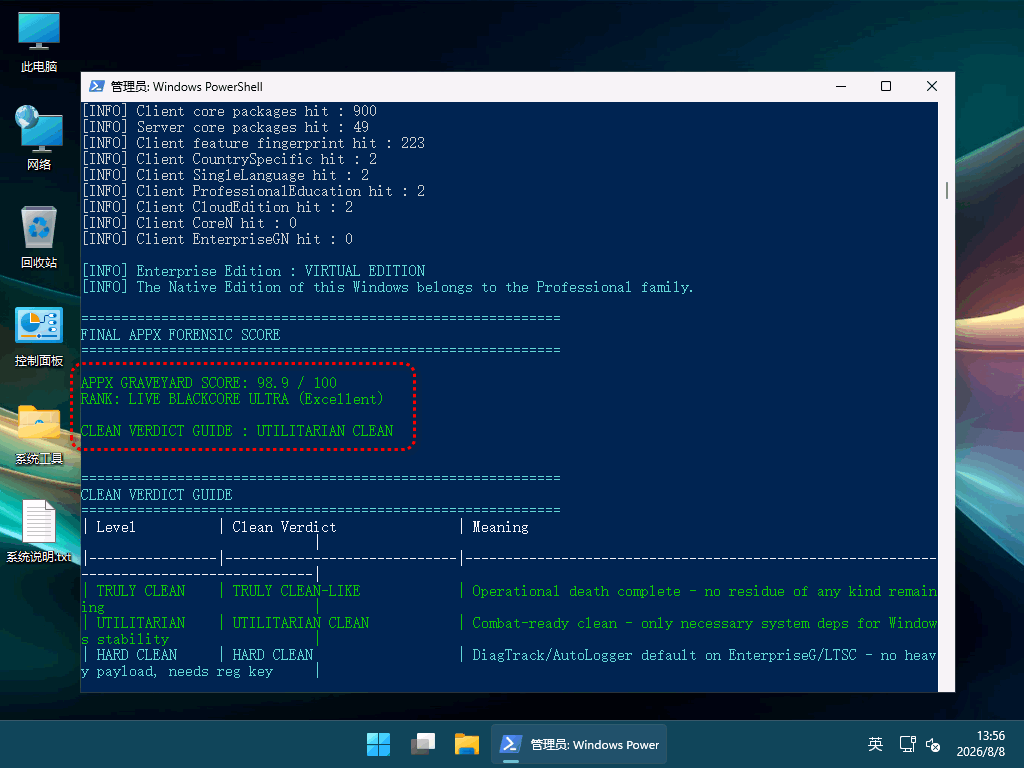The height and width of the screenshot is (768, 1024).
Task: Click the line 'Client CoreN hit : 0'
Action: click(x=189, y=223)
